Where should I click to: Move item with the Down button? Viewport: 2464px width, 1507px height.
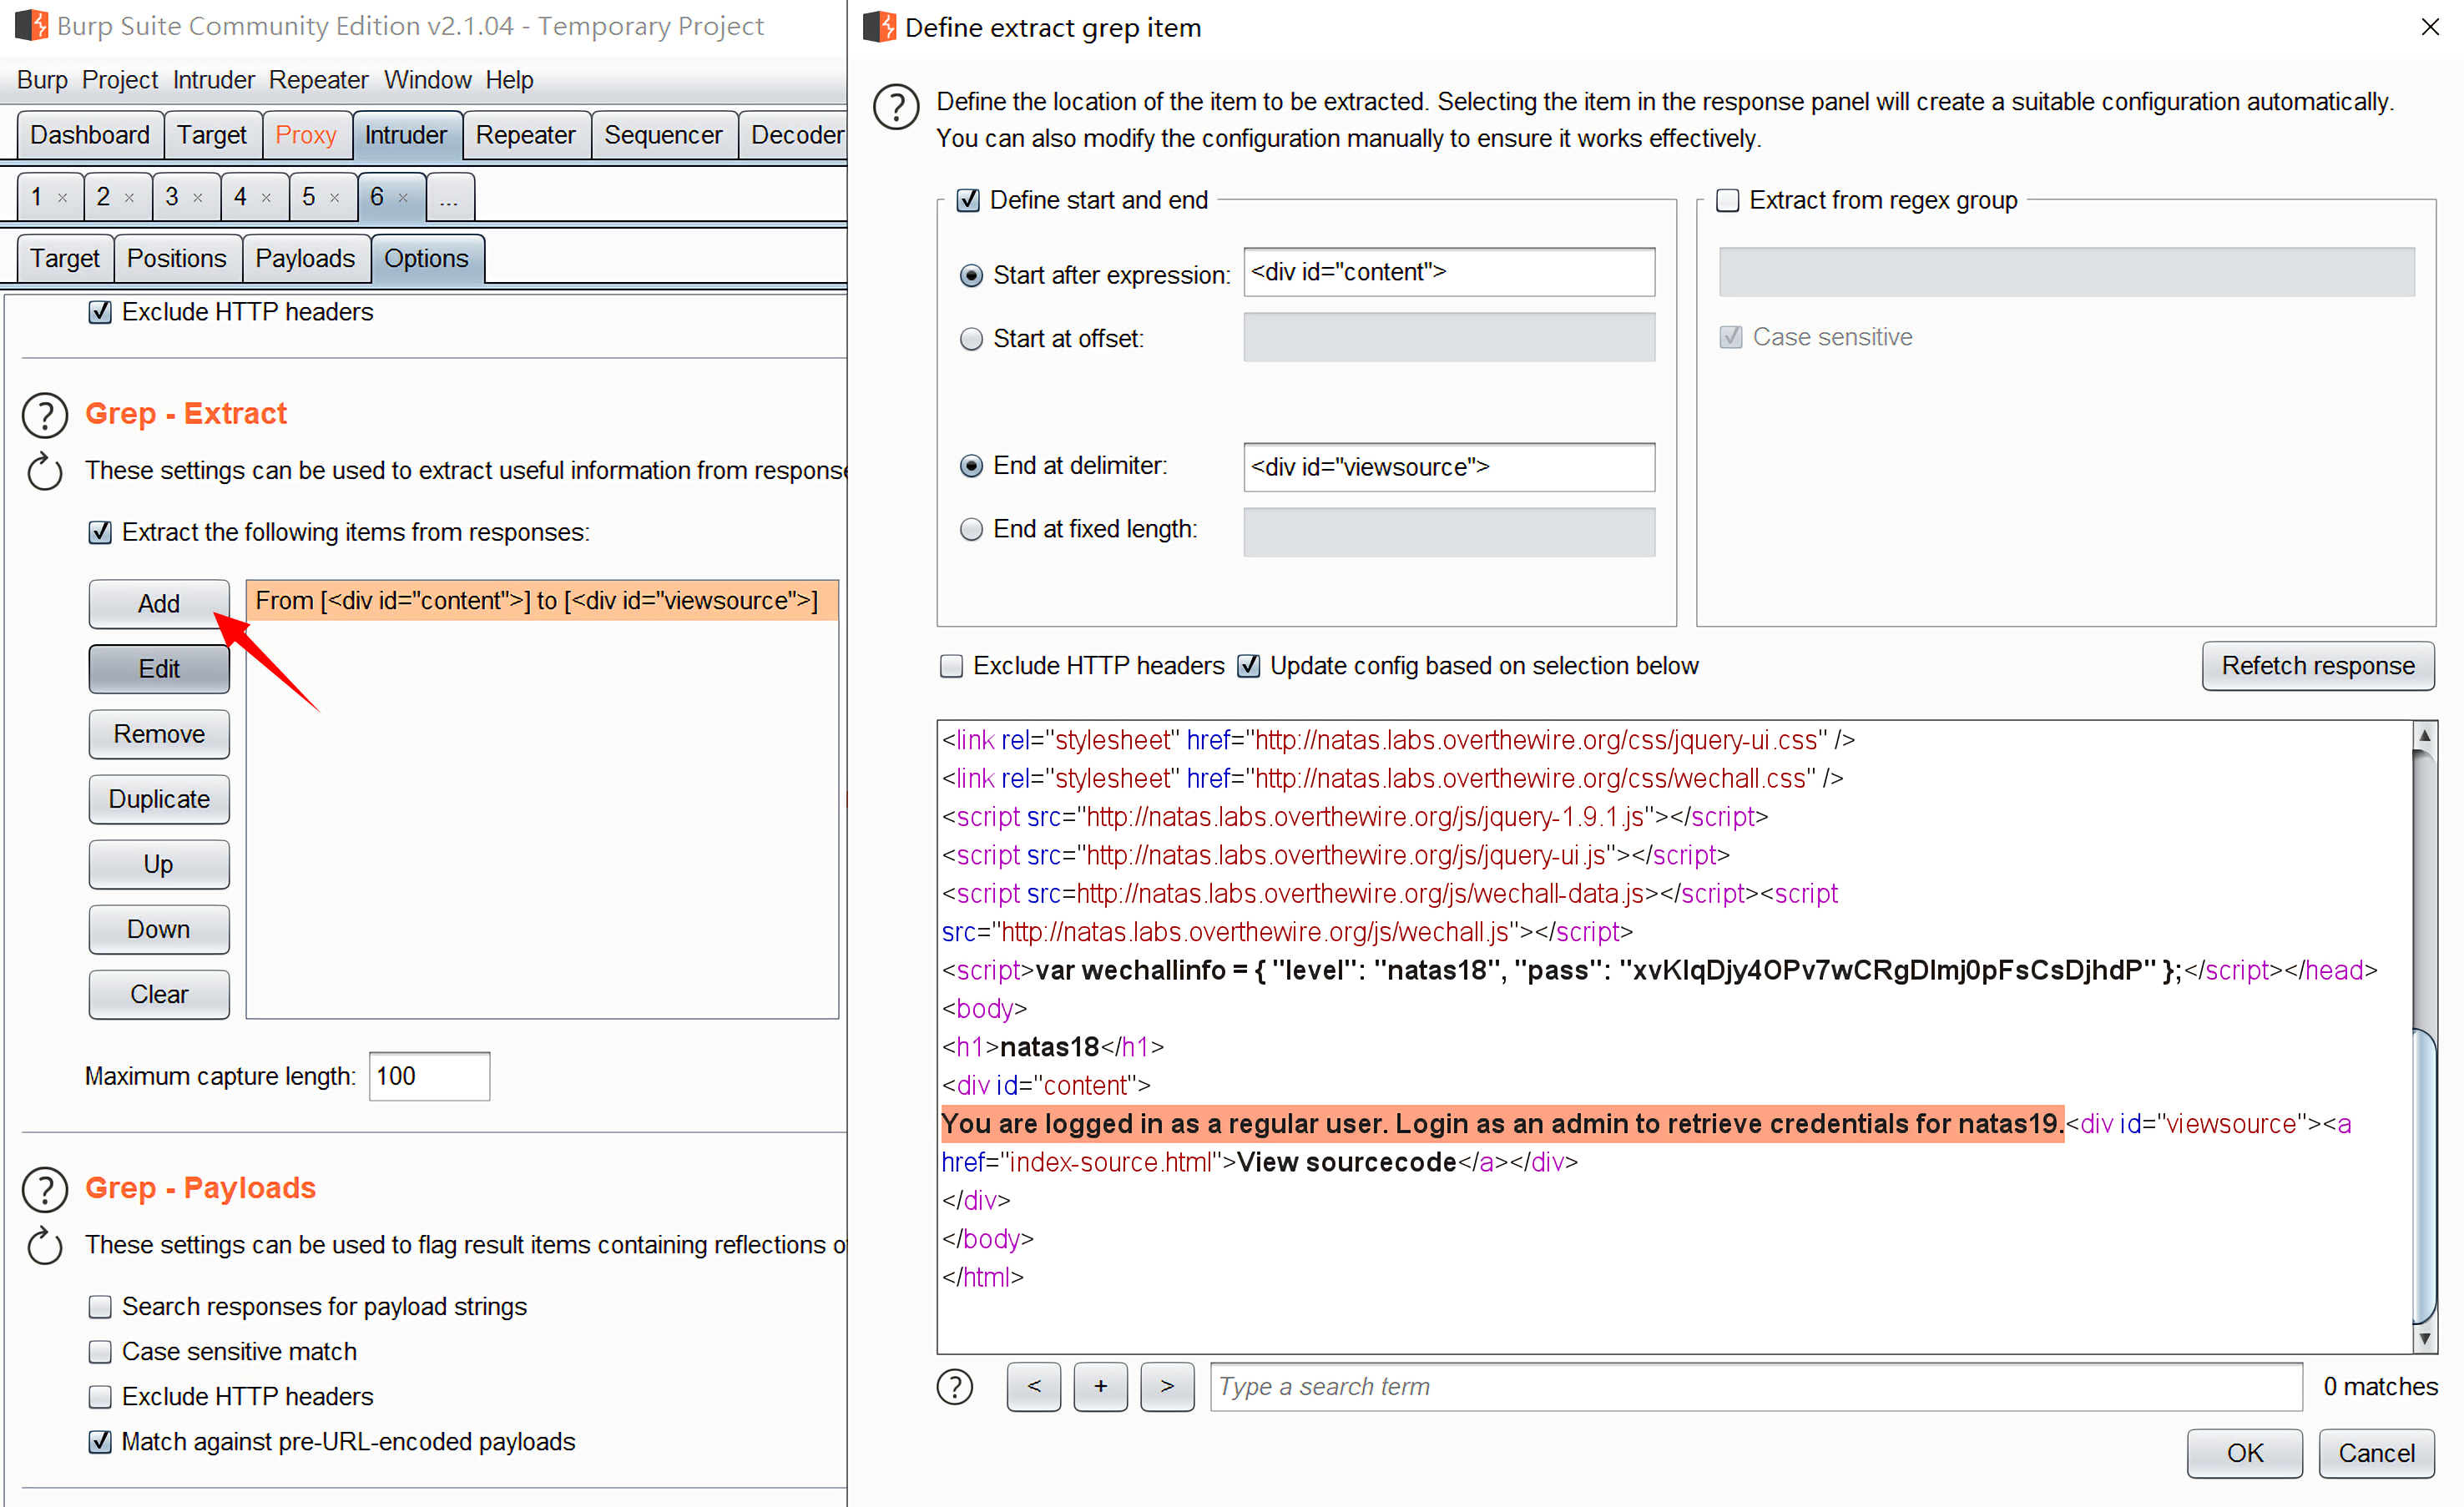tap(159, 929)
